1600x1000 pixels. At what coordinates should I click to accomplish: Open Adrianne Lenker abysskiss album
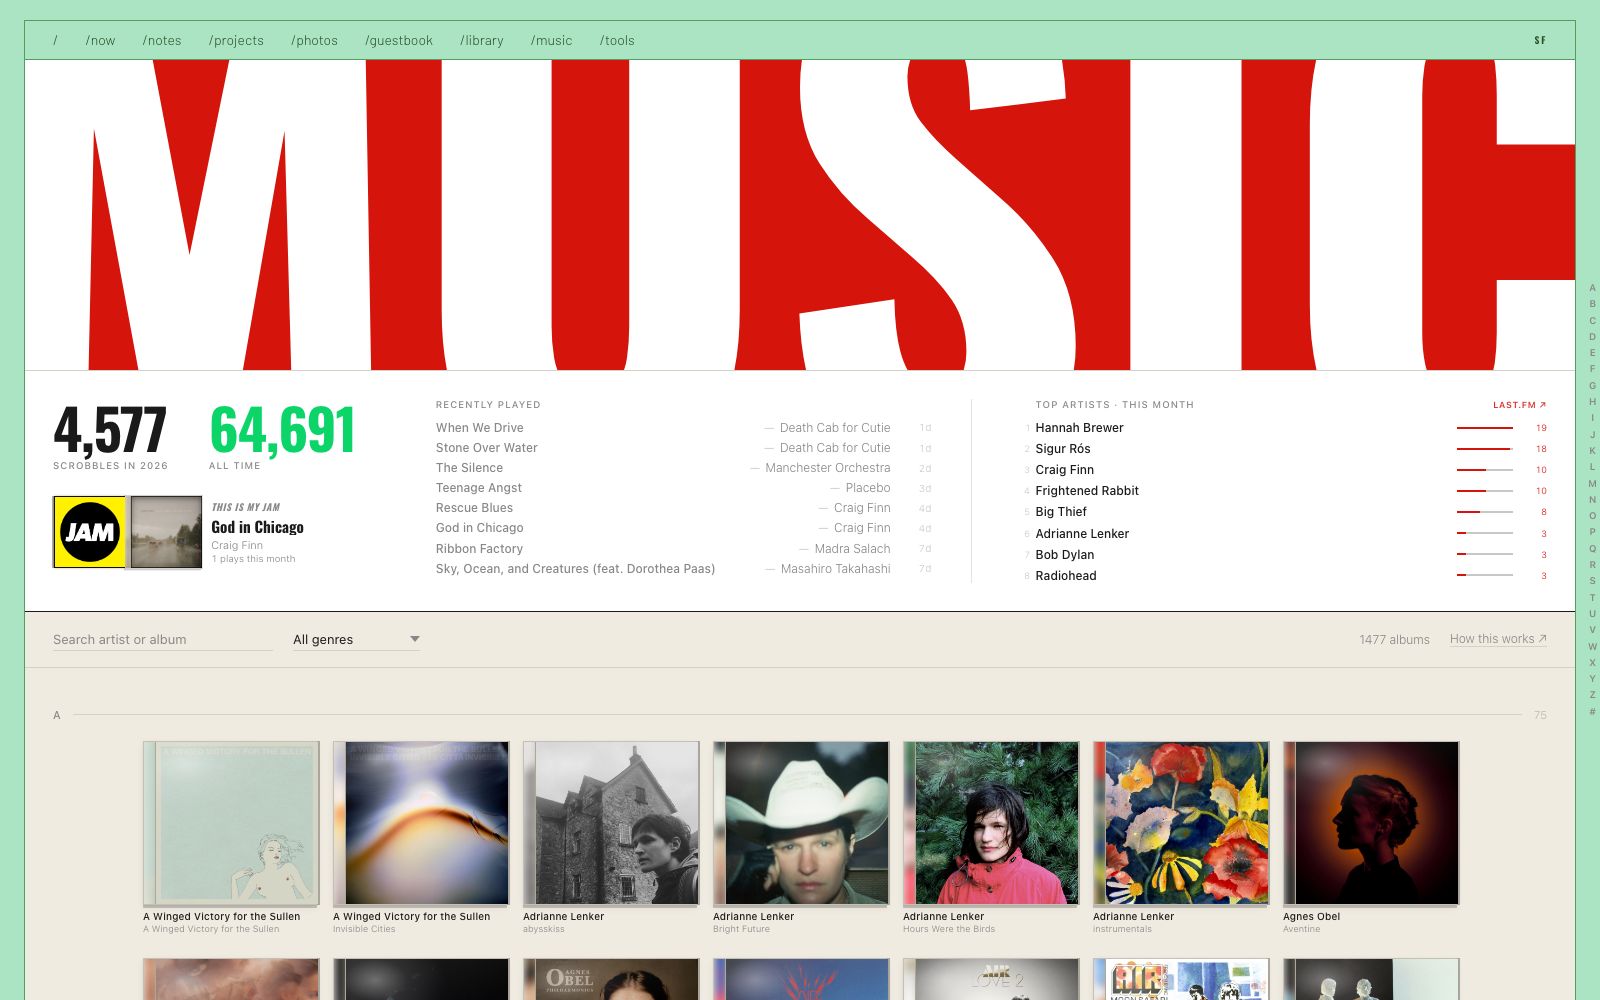point(611,823)
